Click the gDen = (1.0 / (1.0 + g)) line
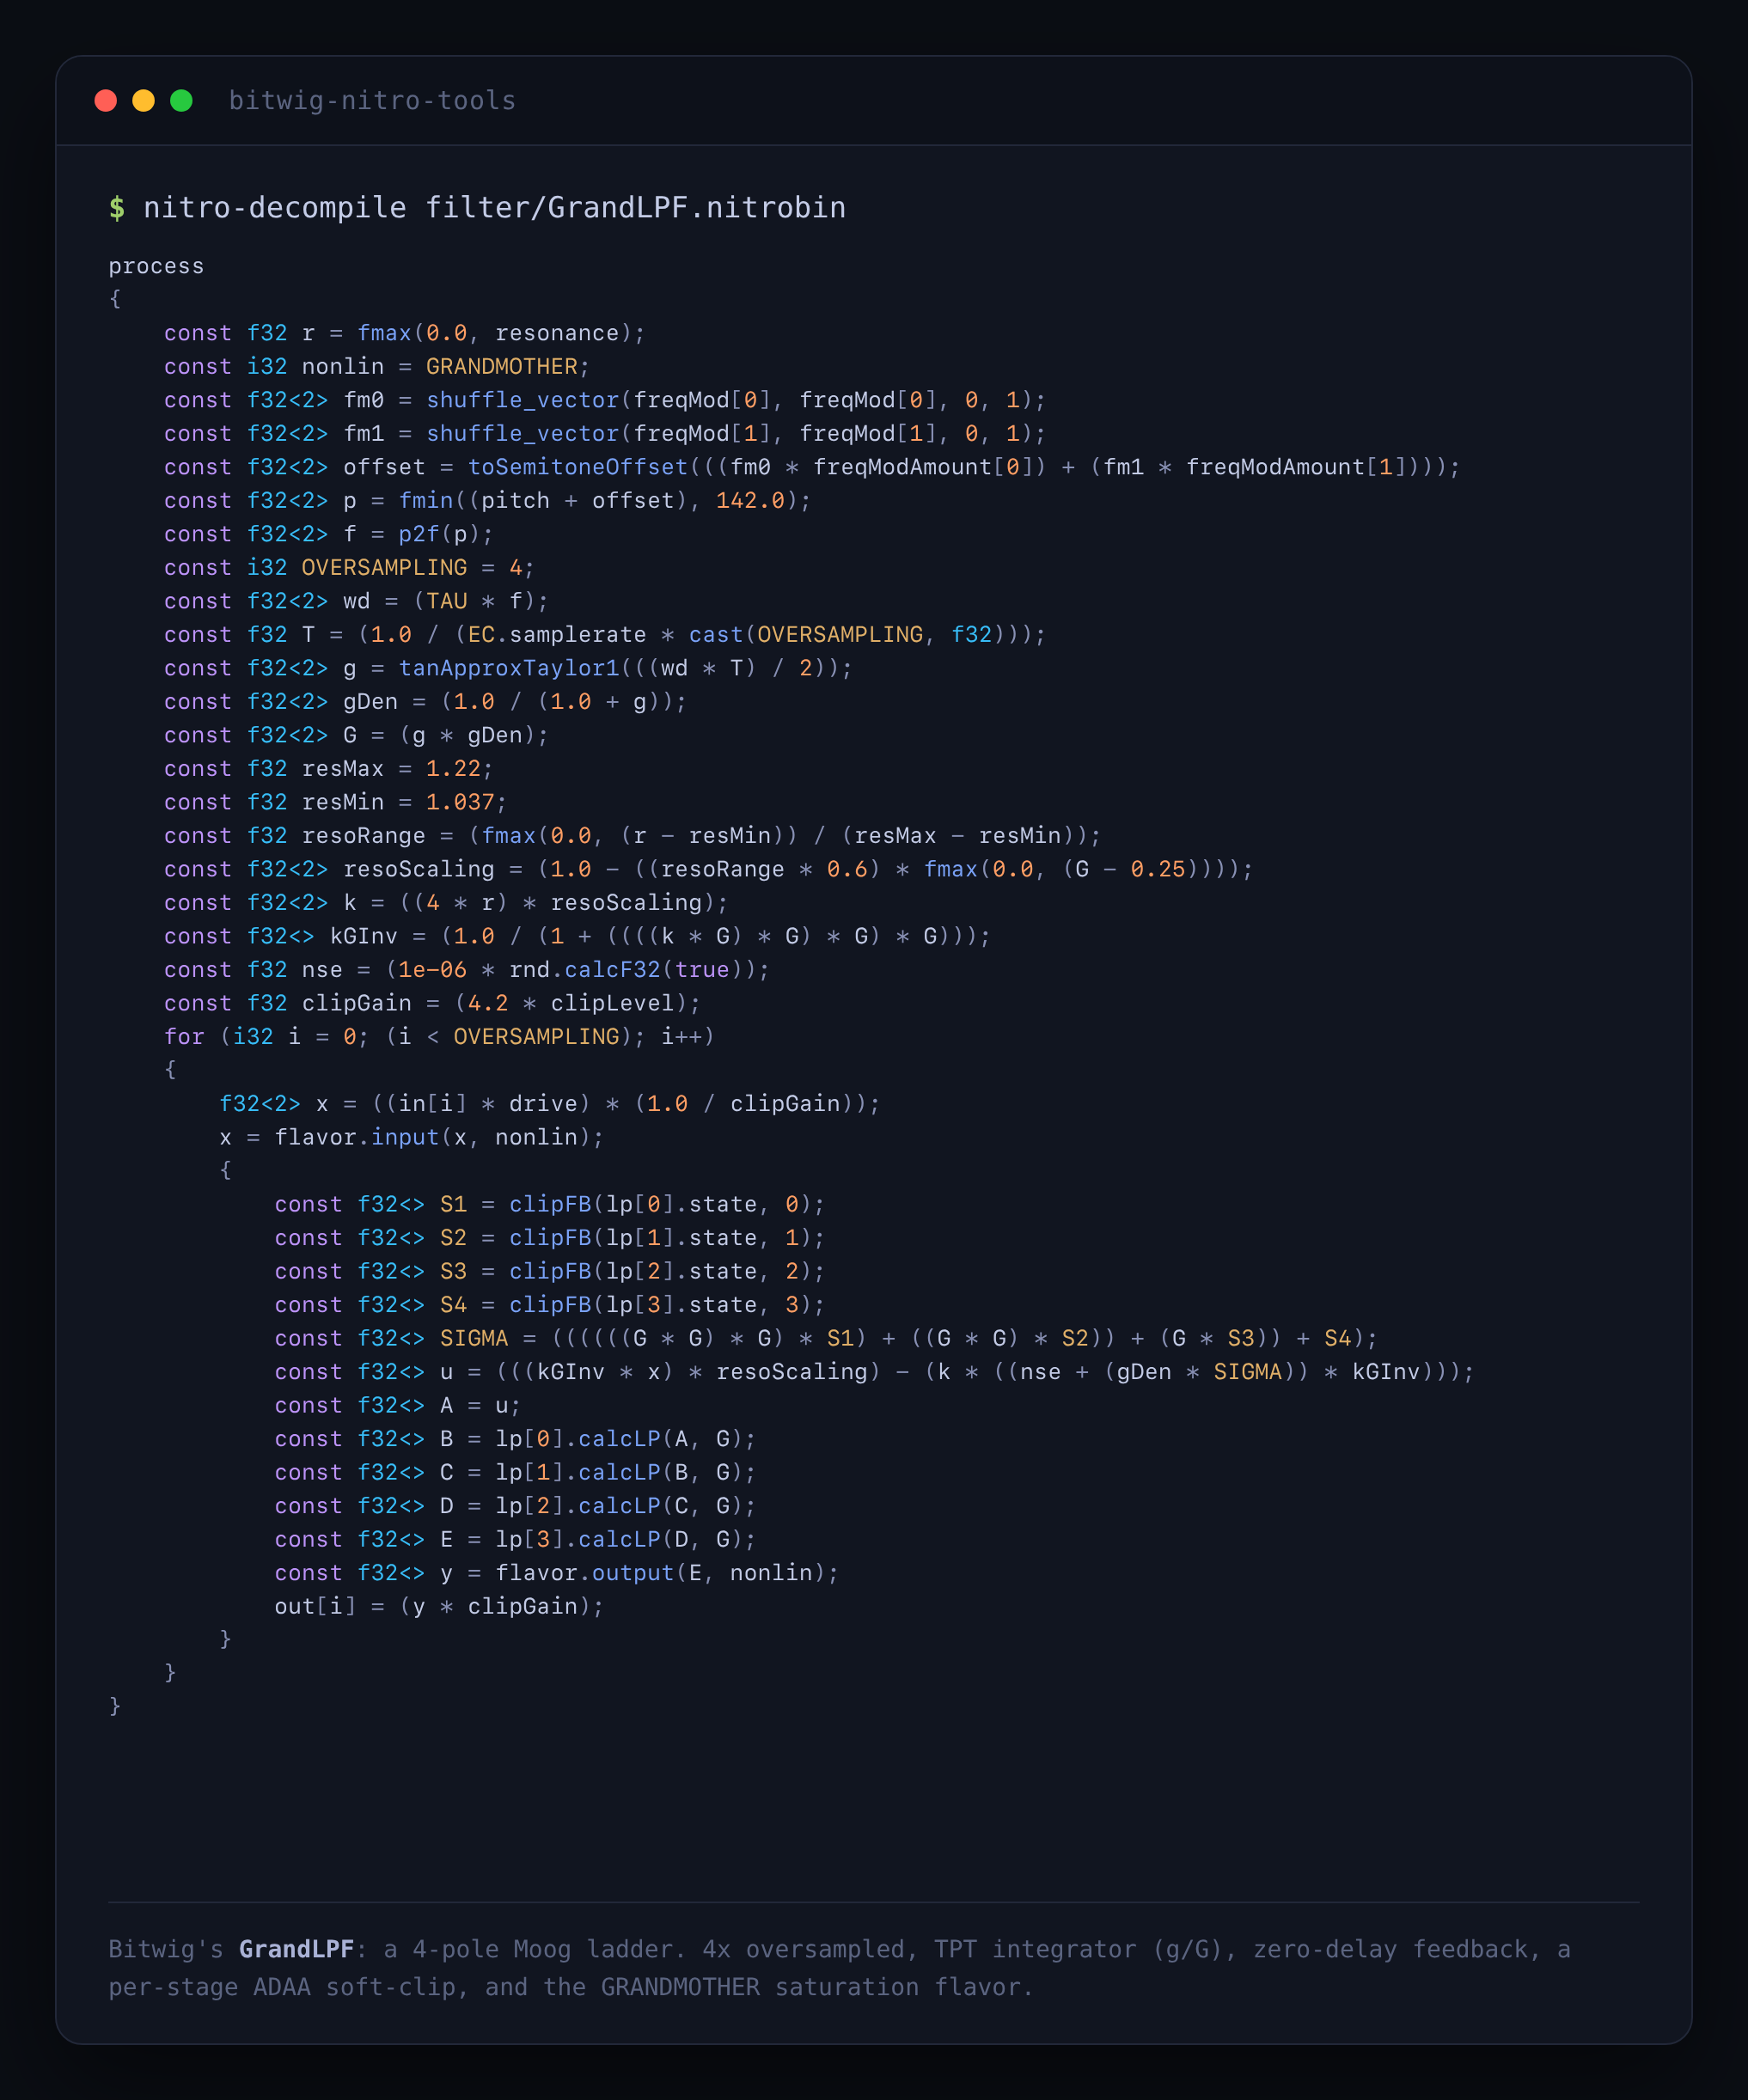This screenshot has height=2100, width=1748. 426,702
